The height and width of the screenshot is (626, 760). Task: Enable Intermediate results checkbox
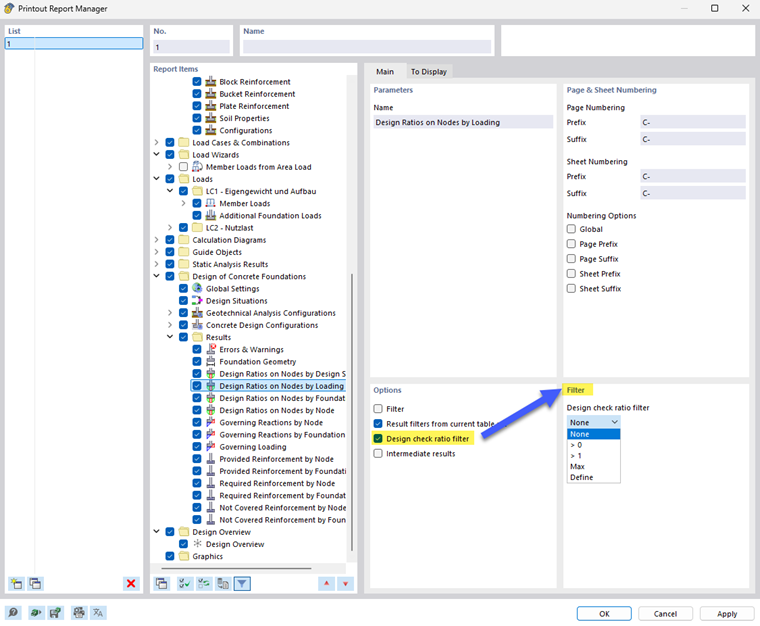(378, 454)
